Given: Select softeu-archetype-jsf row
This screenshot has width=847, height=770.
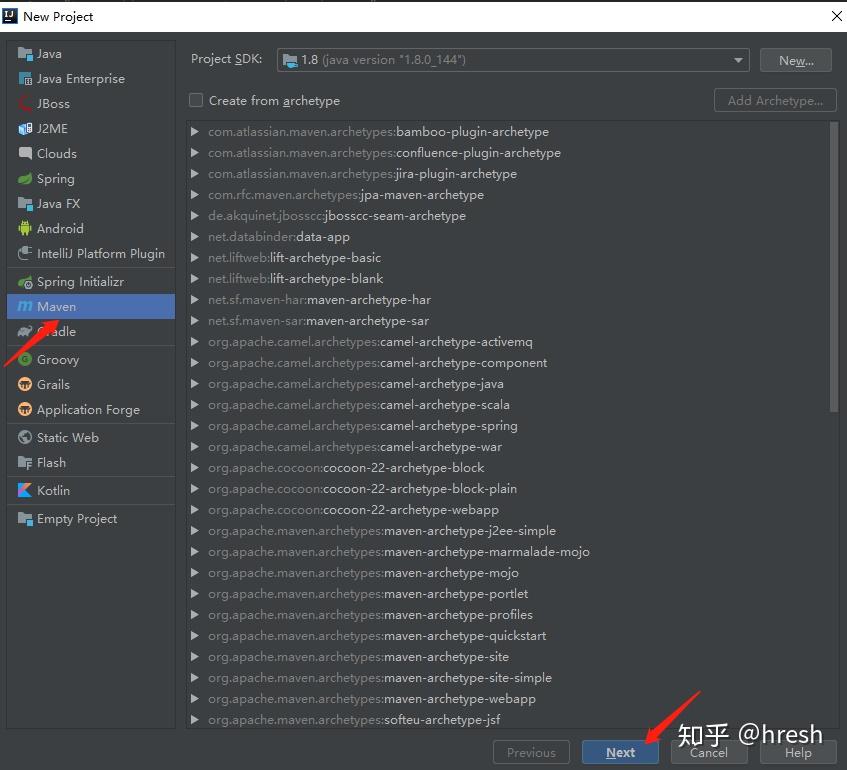Looking at the screenshot, I should coord(510,720).
